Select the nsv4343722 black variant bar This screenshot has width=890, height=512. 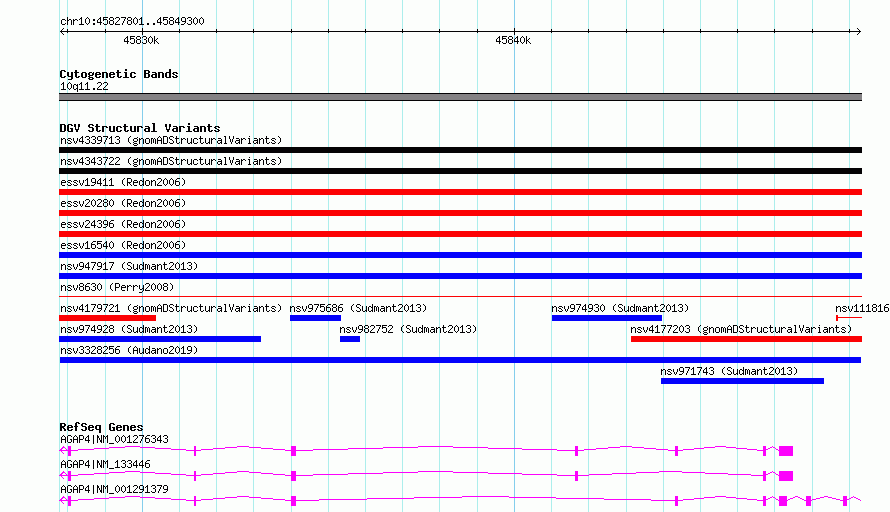tap(460, 171)
